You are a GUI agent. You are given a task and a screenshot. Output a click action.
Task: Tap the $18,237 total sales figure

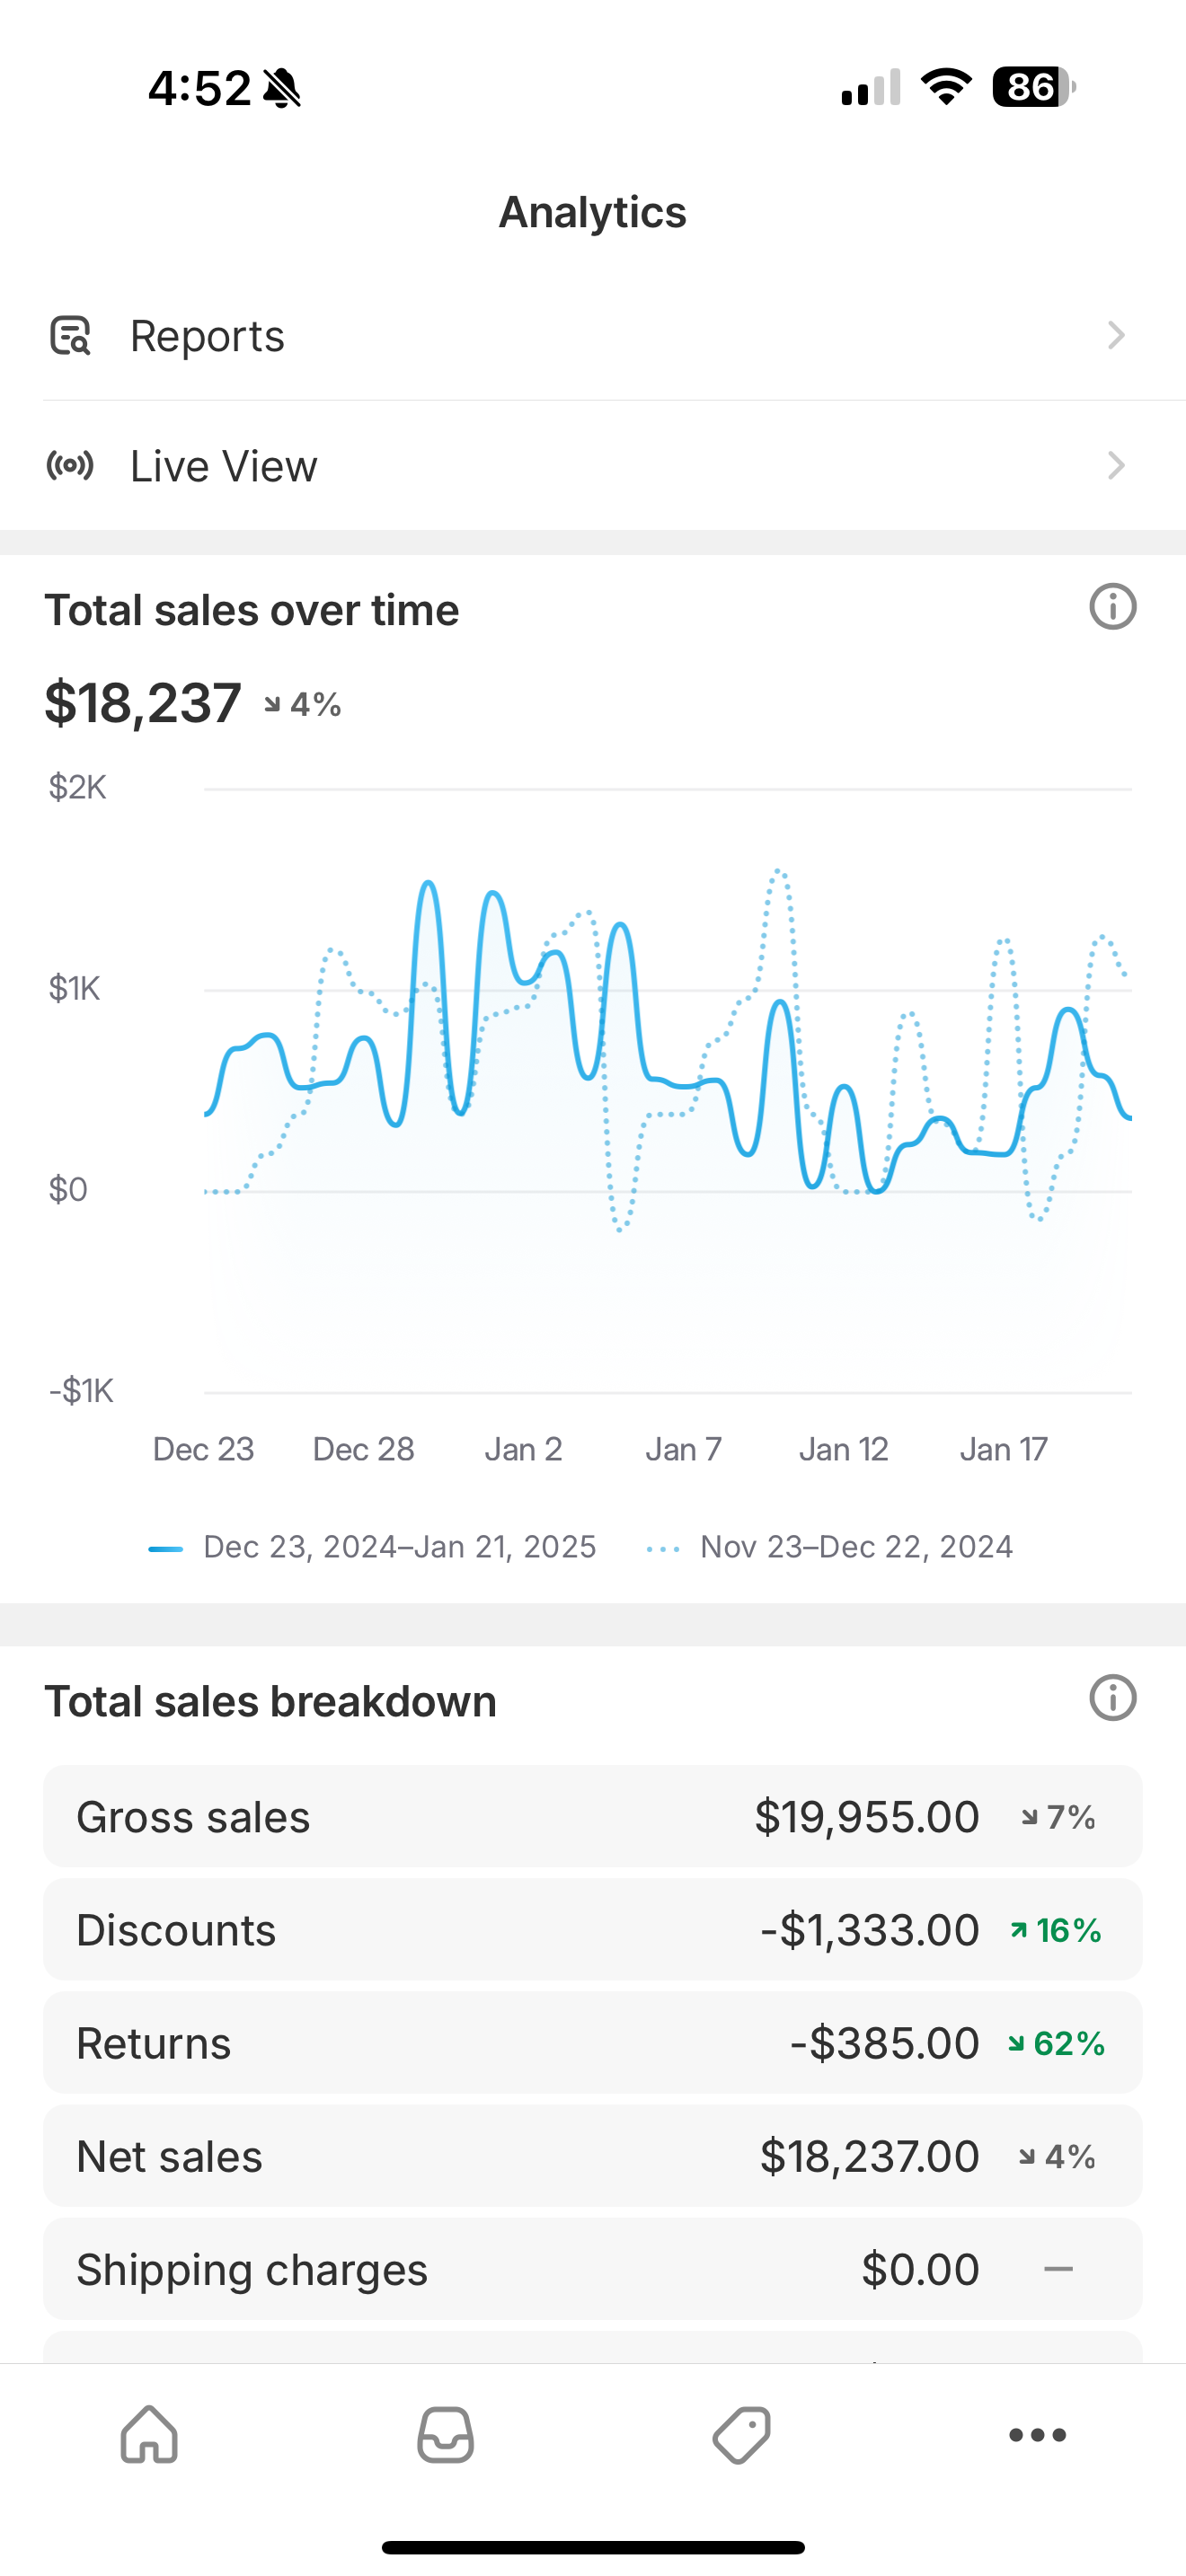point(143,703)
